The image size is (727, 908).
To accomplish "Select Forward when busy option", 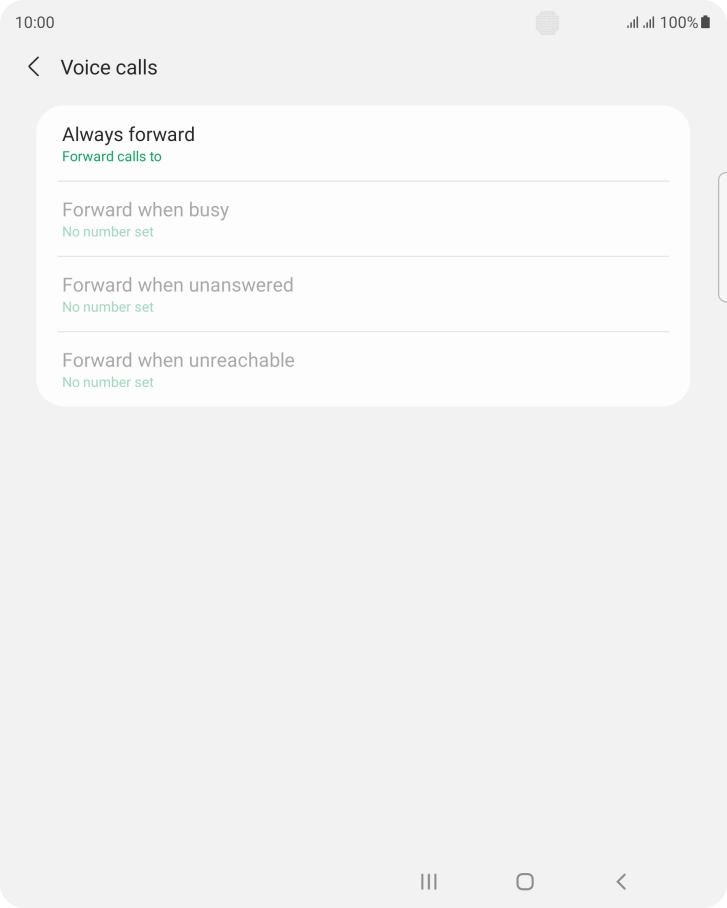I will 145,210.
